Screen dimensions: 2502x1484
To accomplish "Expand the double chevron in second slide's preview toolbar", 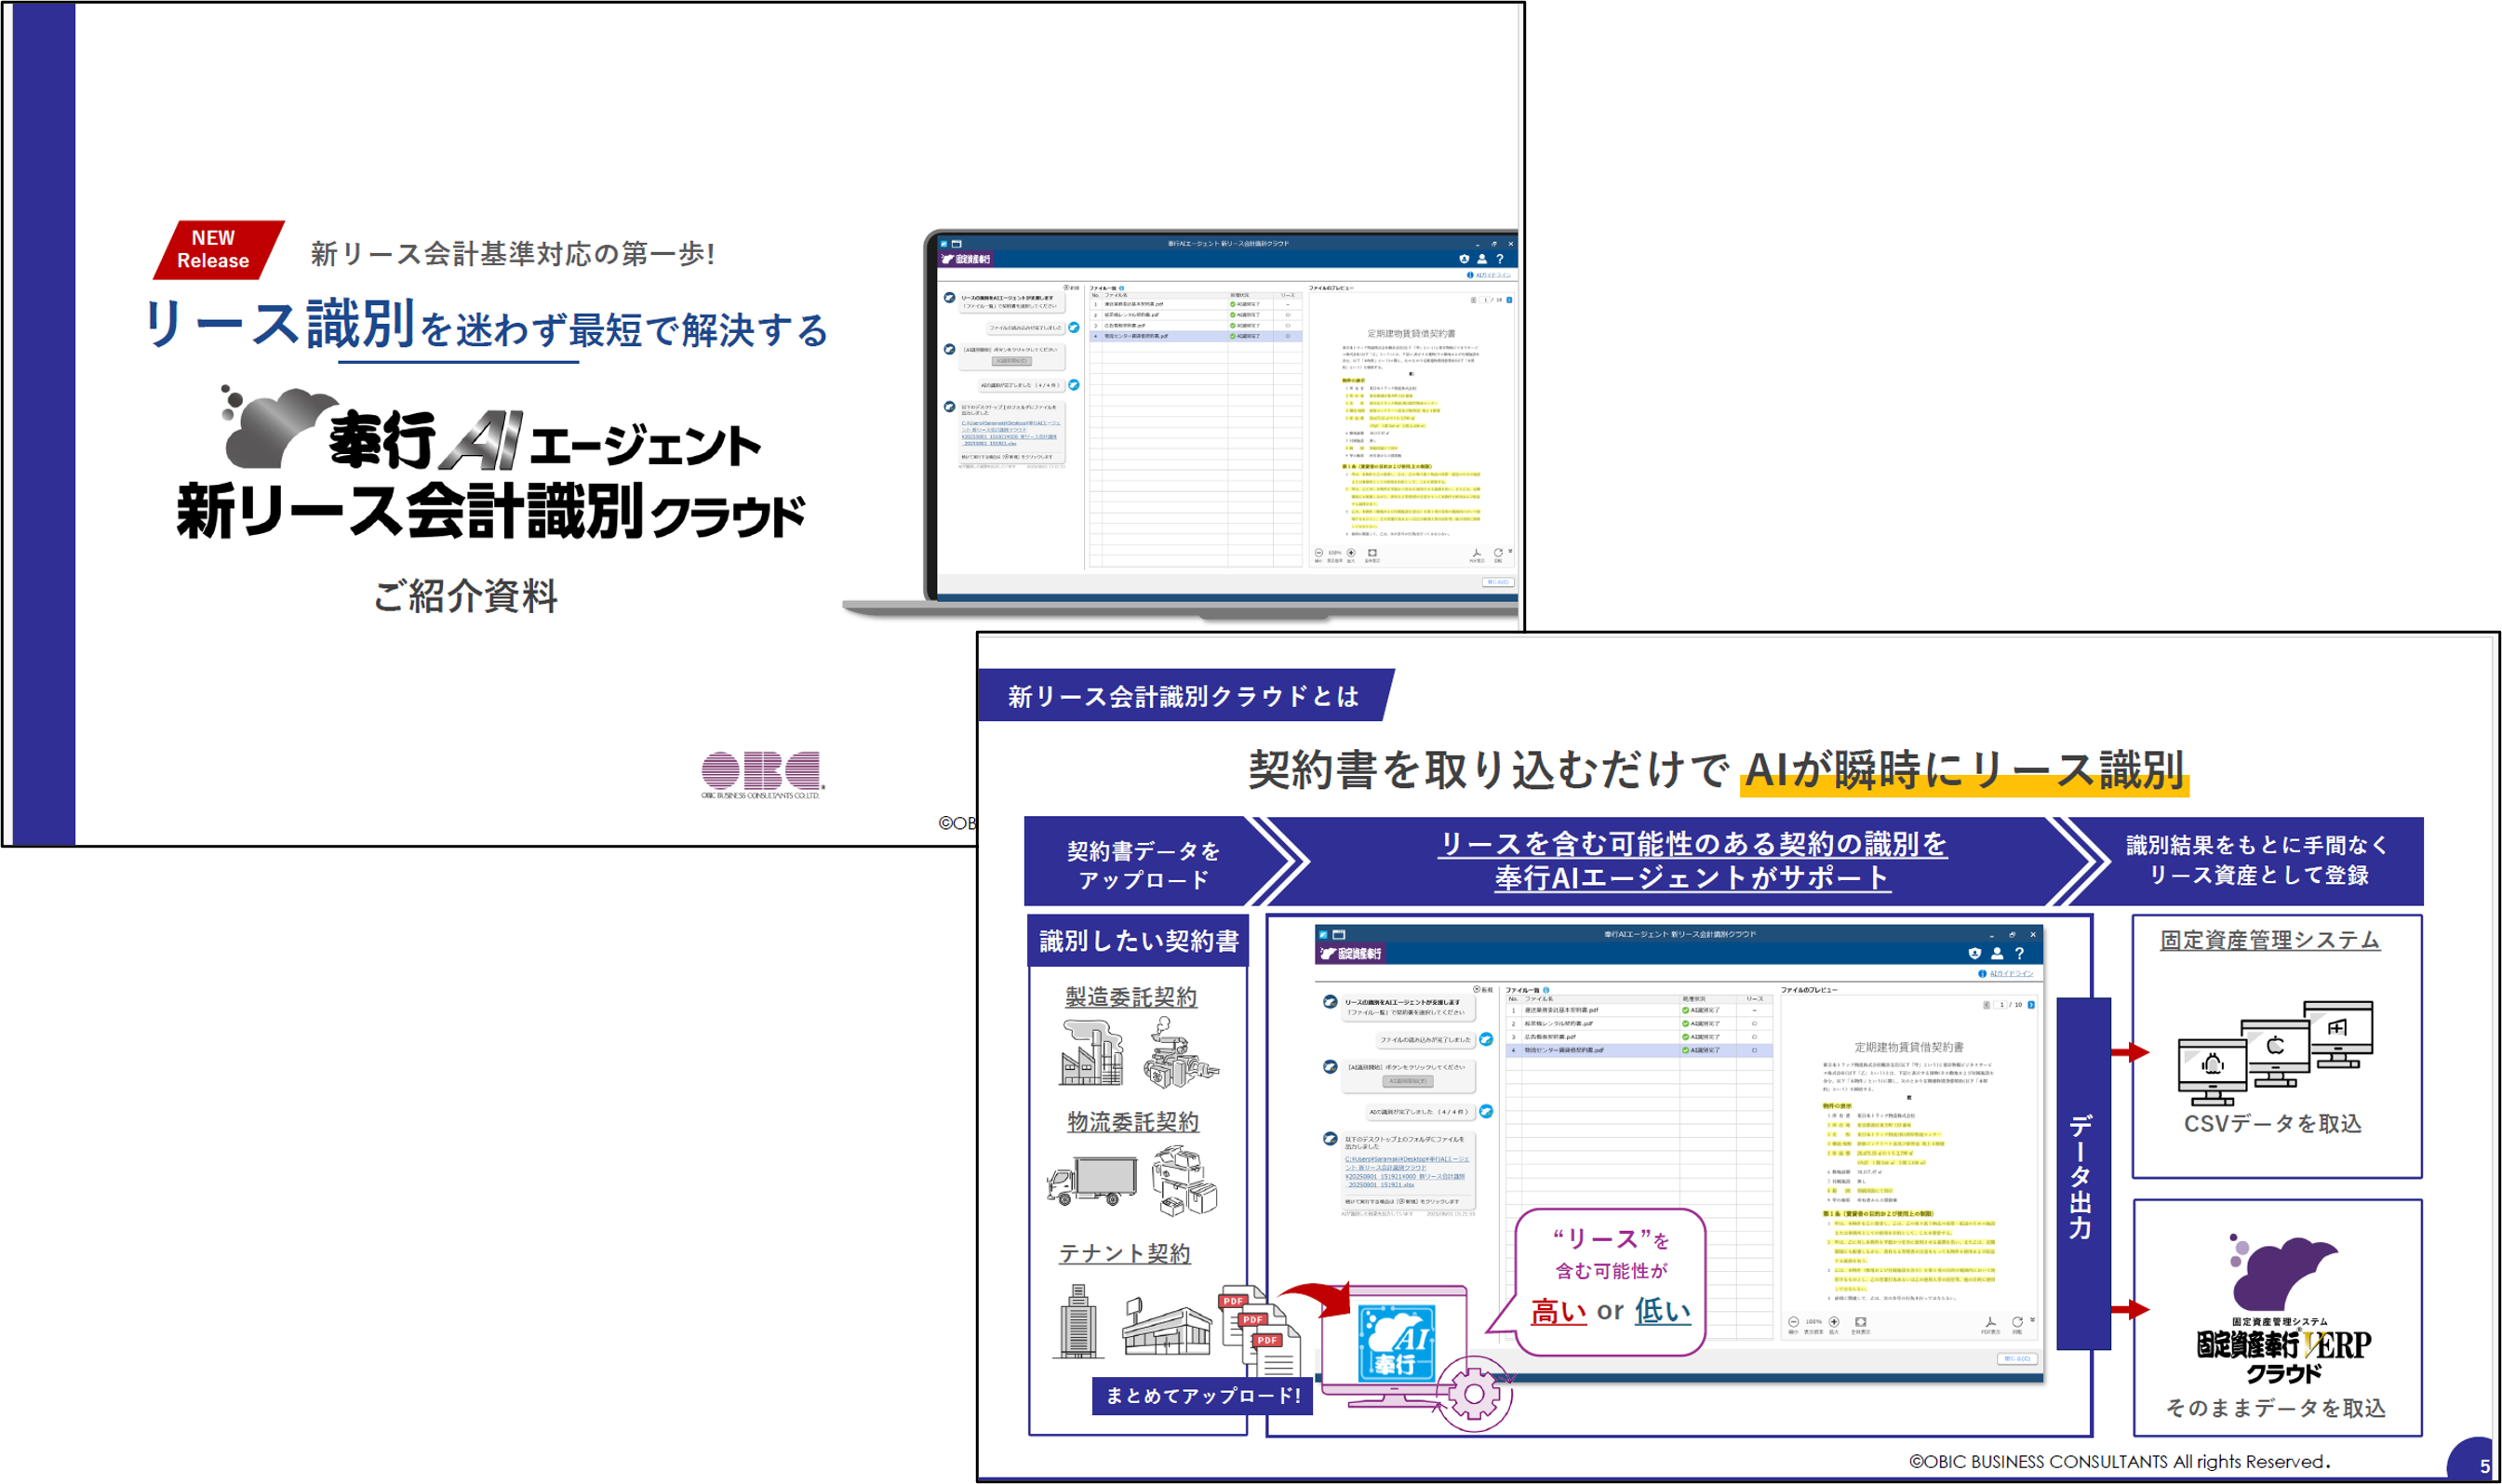I will click(x=2032, y=1320).
